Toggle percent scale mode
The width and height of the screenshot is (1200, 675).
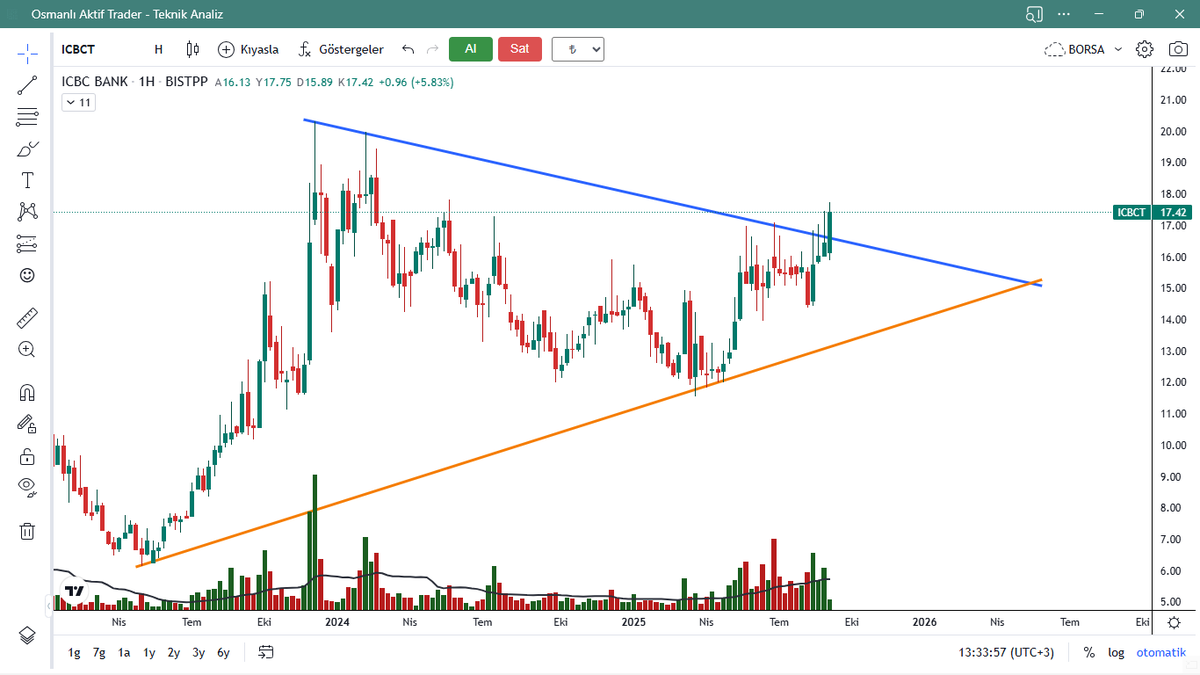pos(1089,652)
